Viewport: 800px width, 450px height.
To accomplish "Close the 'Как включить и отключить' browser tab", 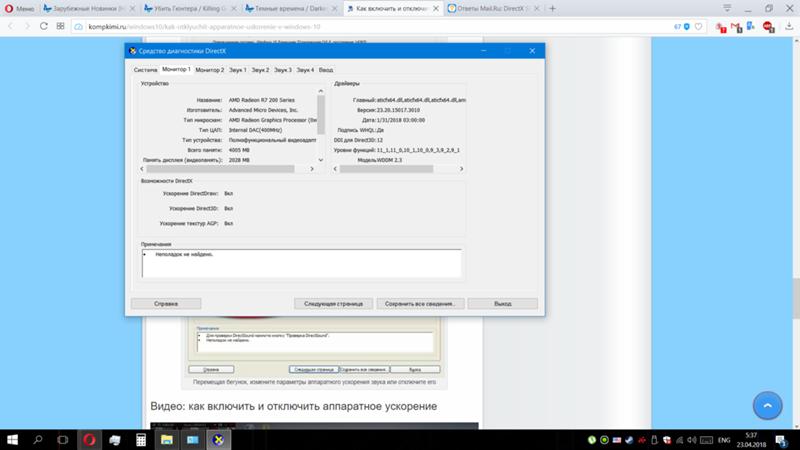I will (436, 9).
